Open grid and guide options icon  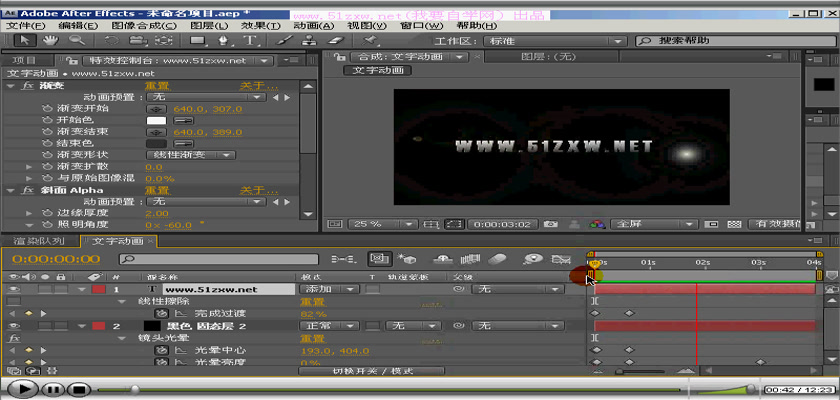(431, 224)
